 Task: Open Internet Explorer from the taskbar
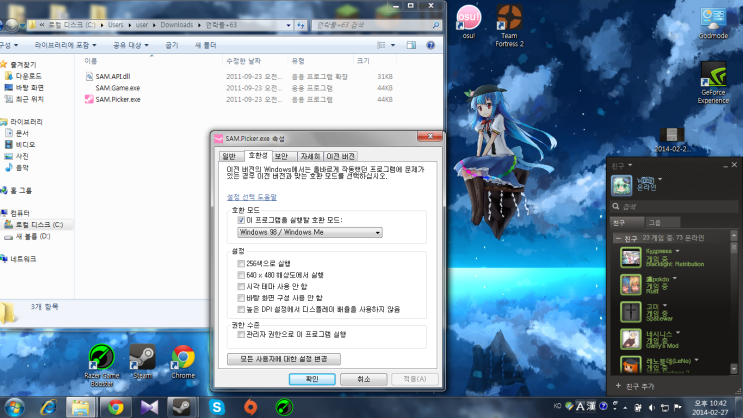click(x=48, y=408)
